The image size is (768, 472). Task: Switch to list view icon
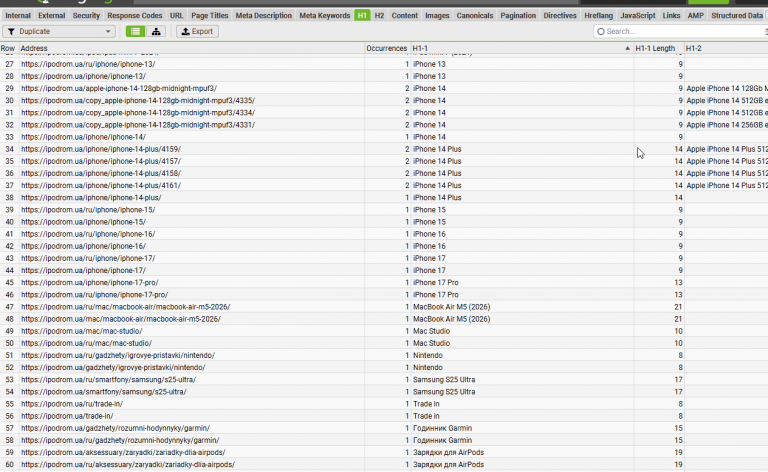click(x=135, y=31)
